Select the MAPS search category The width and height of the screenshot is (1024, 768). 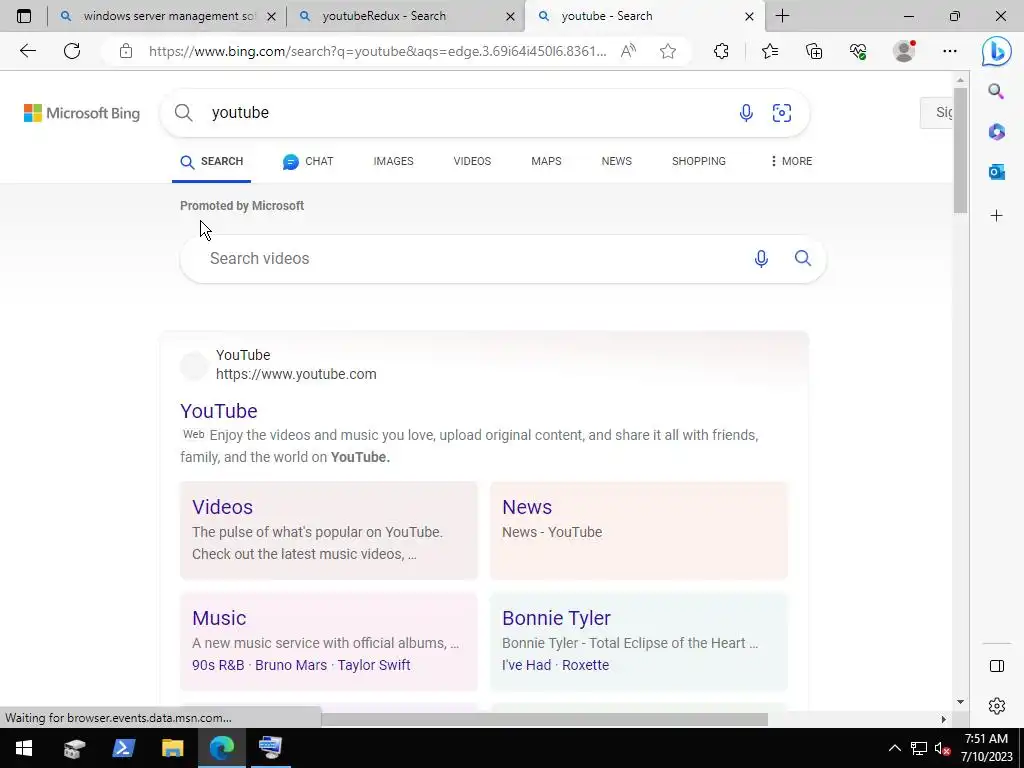[546, 161]
